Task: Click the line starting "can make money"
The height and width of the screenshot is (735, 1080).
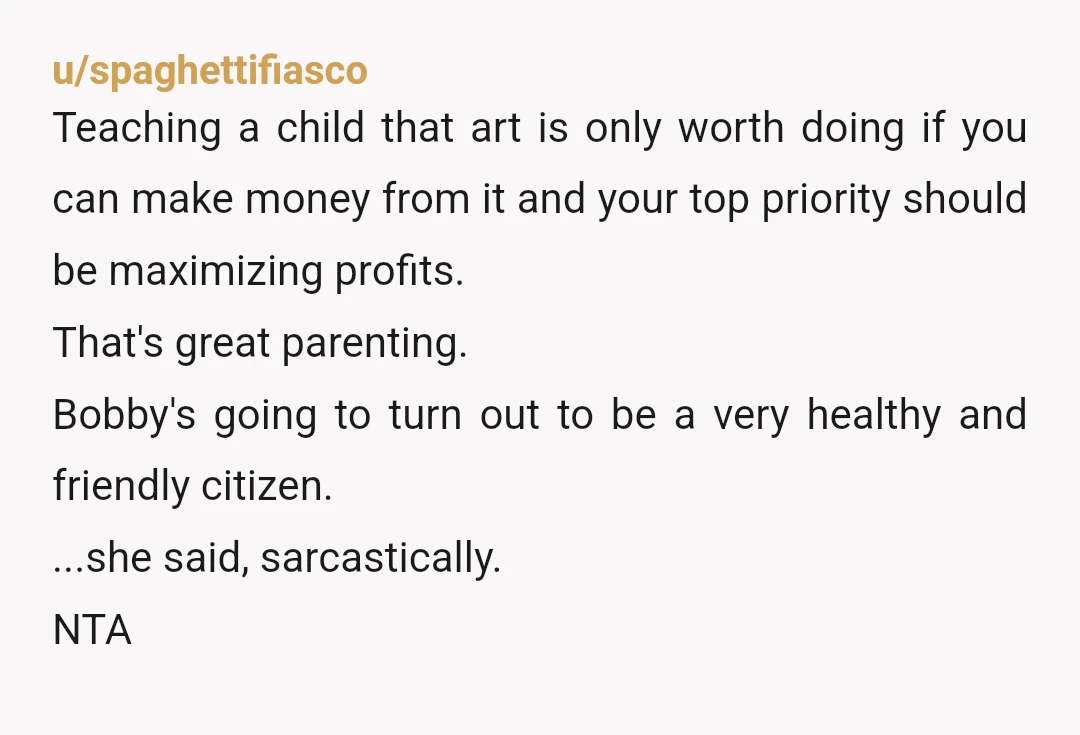Action: click(540, 200)
